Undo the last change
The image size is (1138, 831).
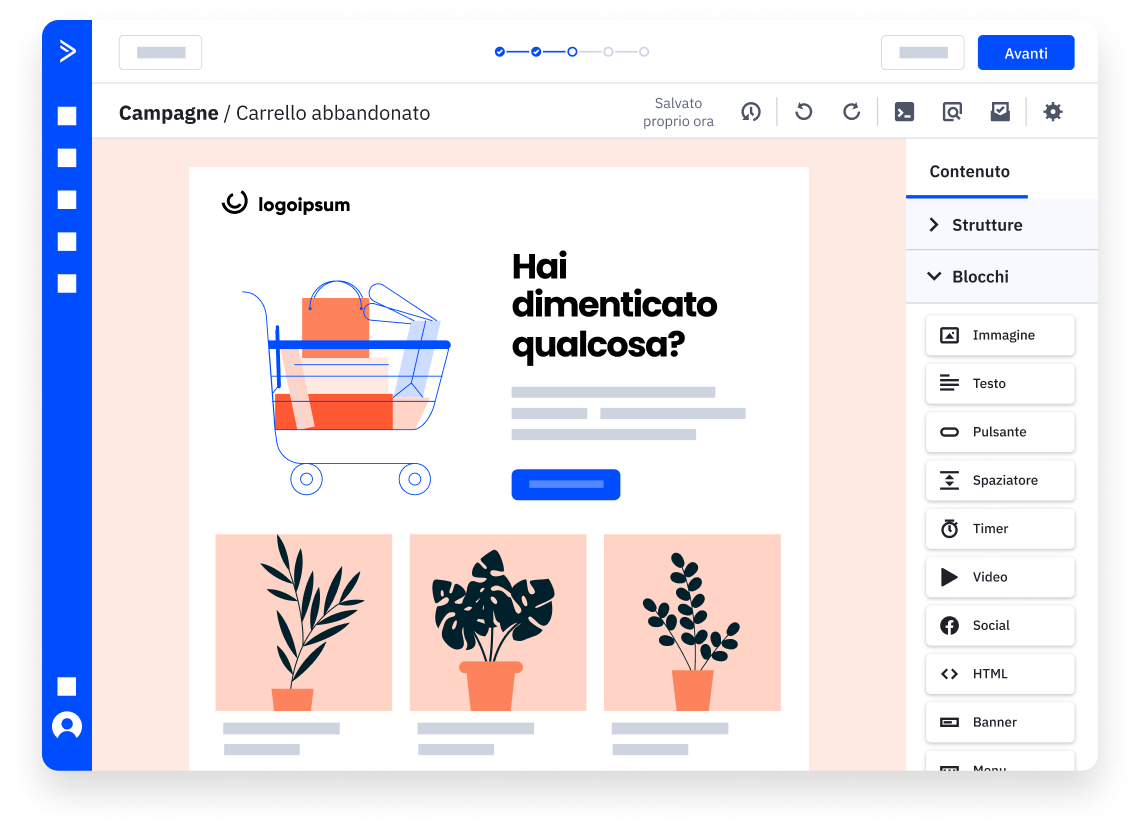click(803, 112)
